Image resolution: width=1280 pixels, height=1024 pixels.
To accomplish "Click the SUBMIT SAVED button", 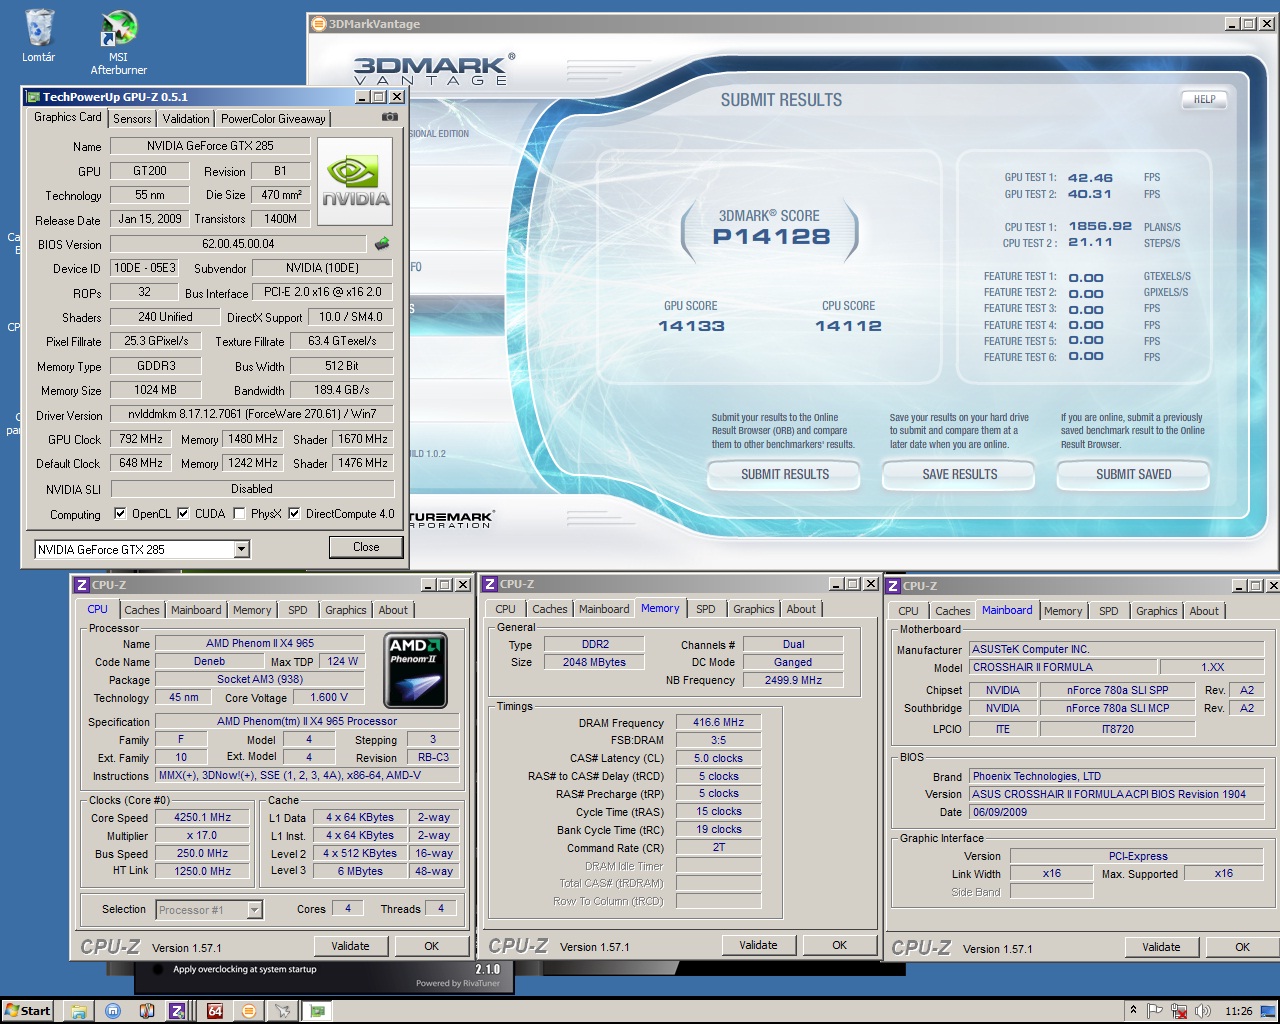I will [x=1133, y=474].
